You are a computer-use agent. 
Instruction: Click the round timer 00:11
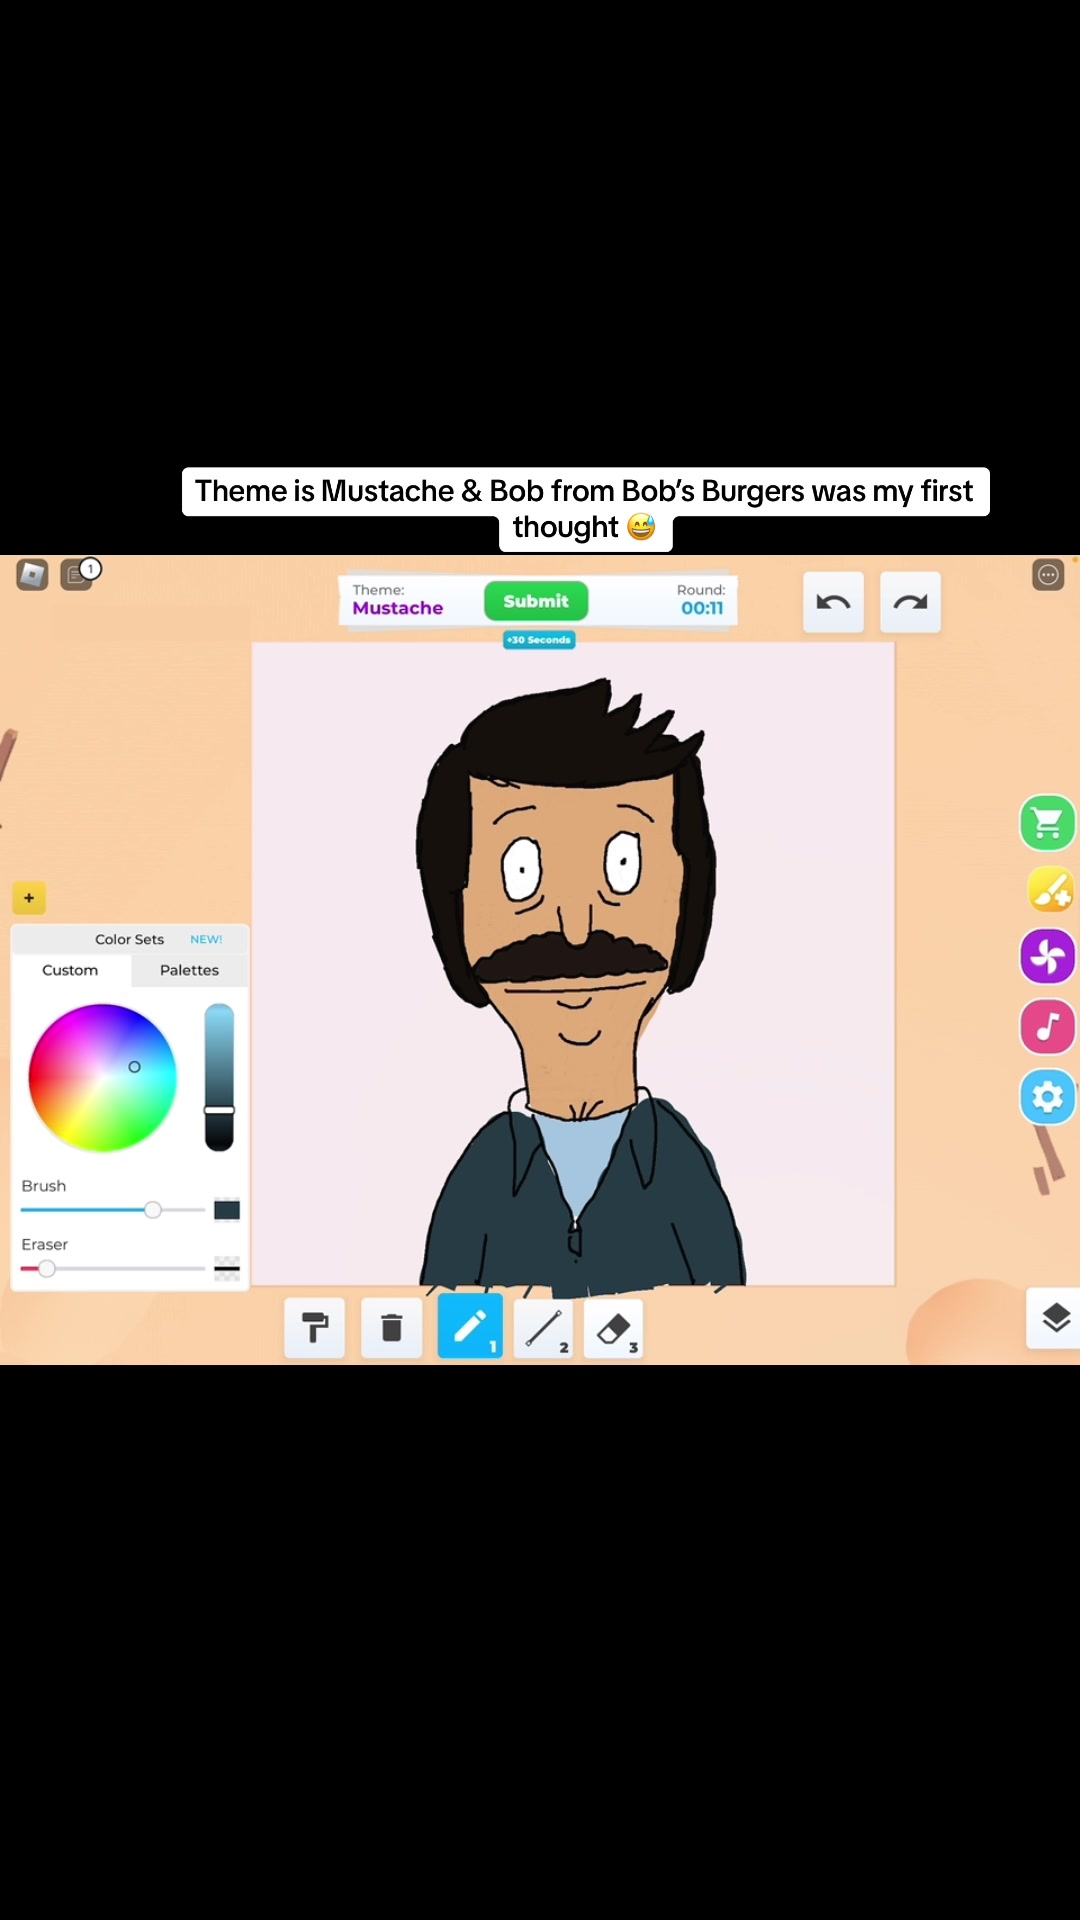point(702,608)
